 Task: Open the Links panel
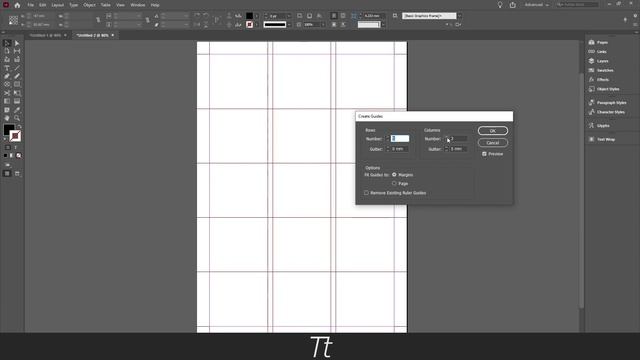coord(598,52)
